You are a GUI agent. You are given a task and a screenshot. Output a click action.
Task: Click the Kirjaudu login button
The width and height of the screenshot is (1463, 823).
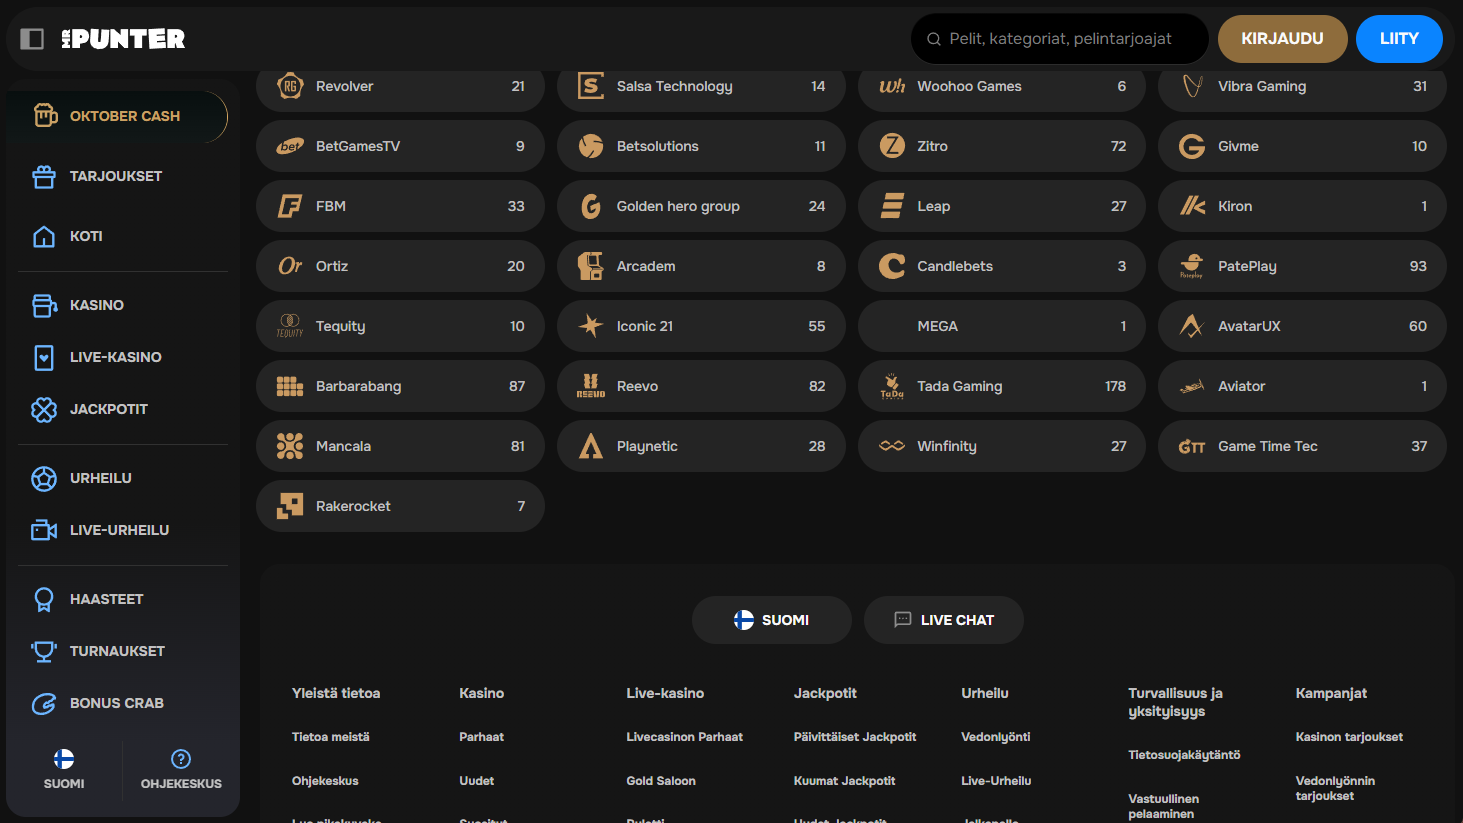tap(1282, 39)
